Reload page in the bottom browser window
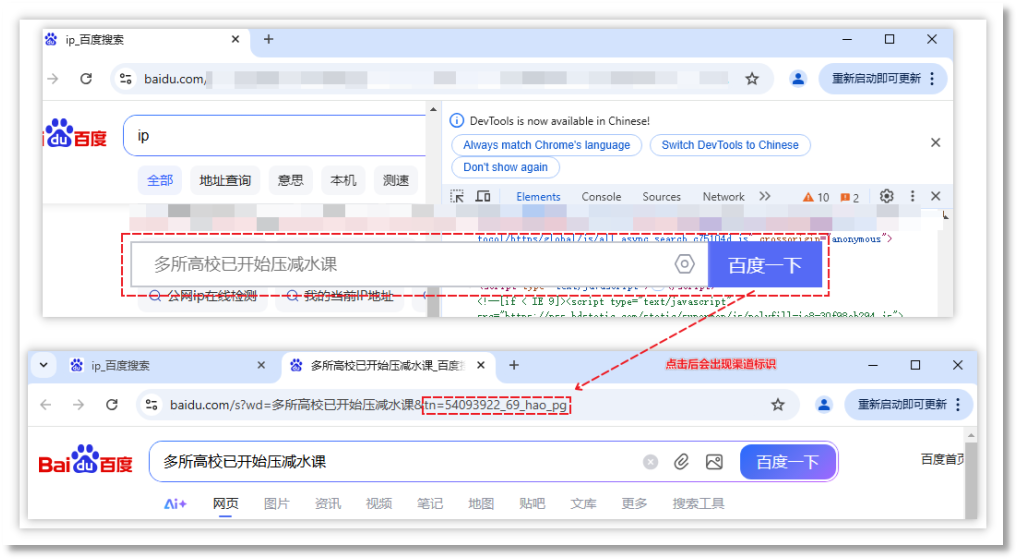The image size is (1019, 560). click(112, 405)
